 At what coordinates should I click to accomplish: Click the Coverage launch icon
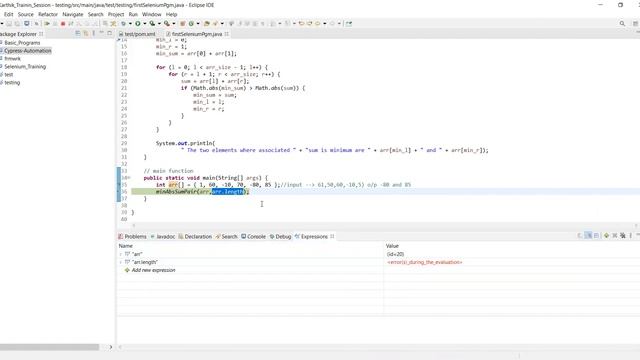pos(152,24)
